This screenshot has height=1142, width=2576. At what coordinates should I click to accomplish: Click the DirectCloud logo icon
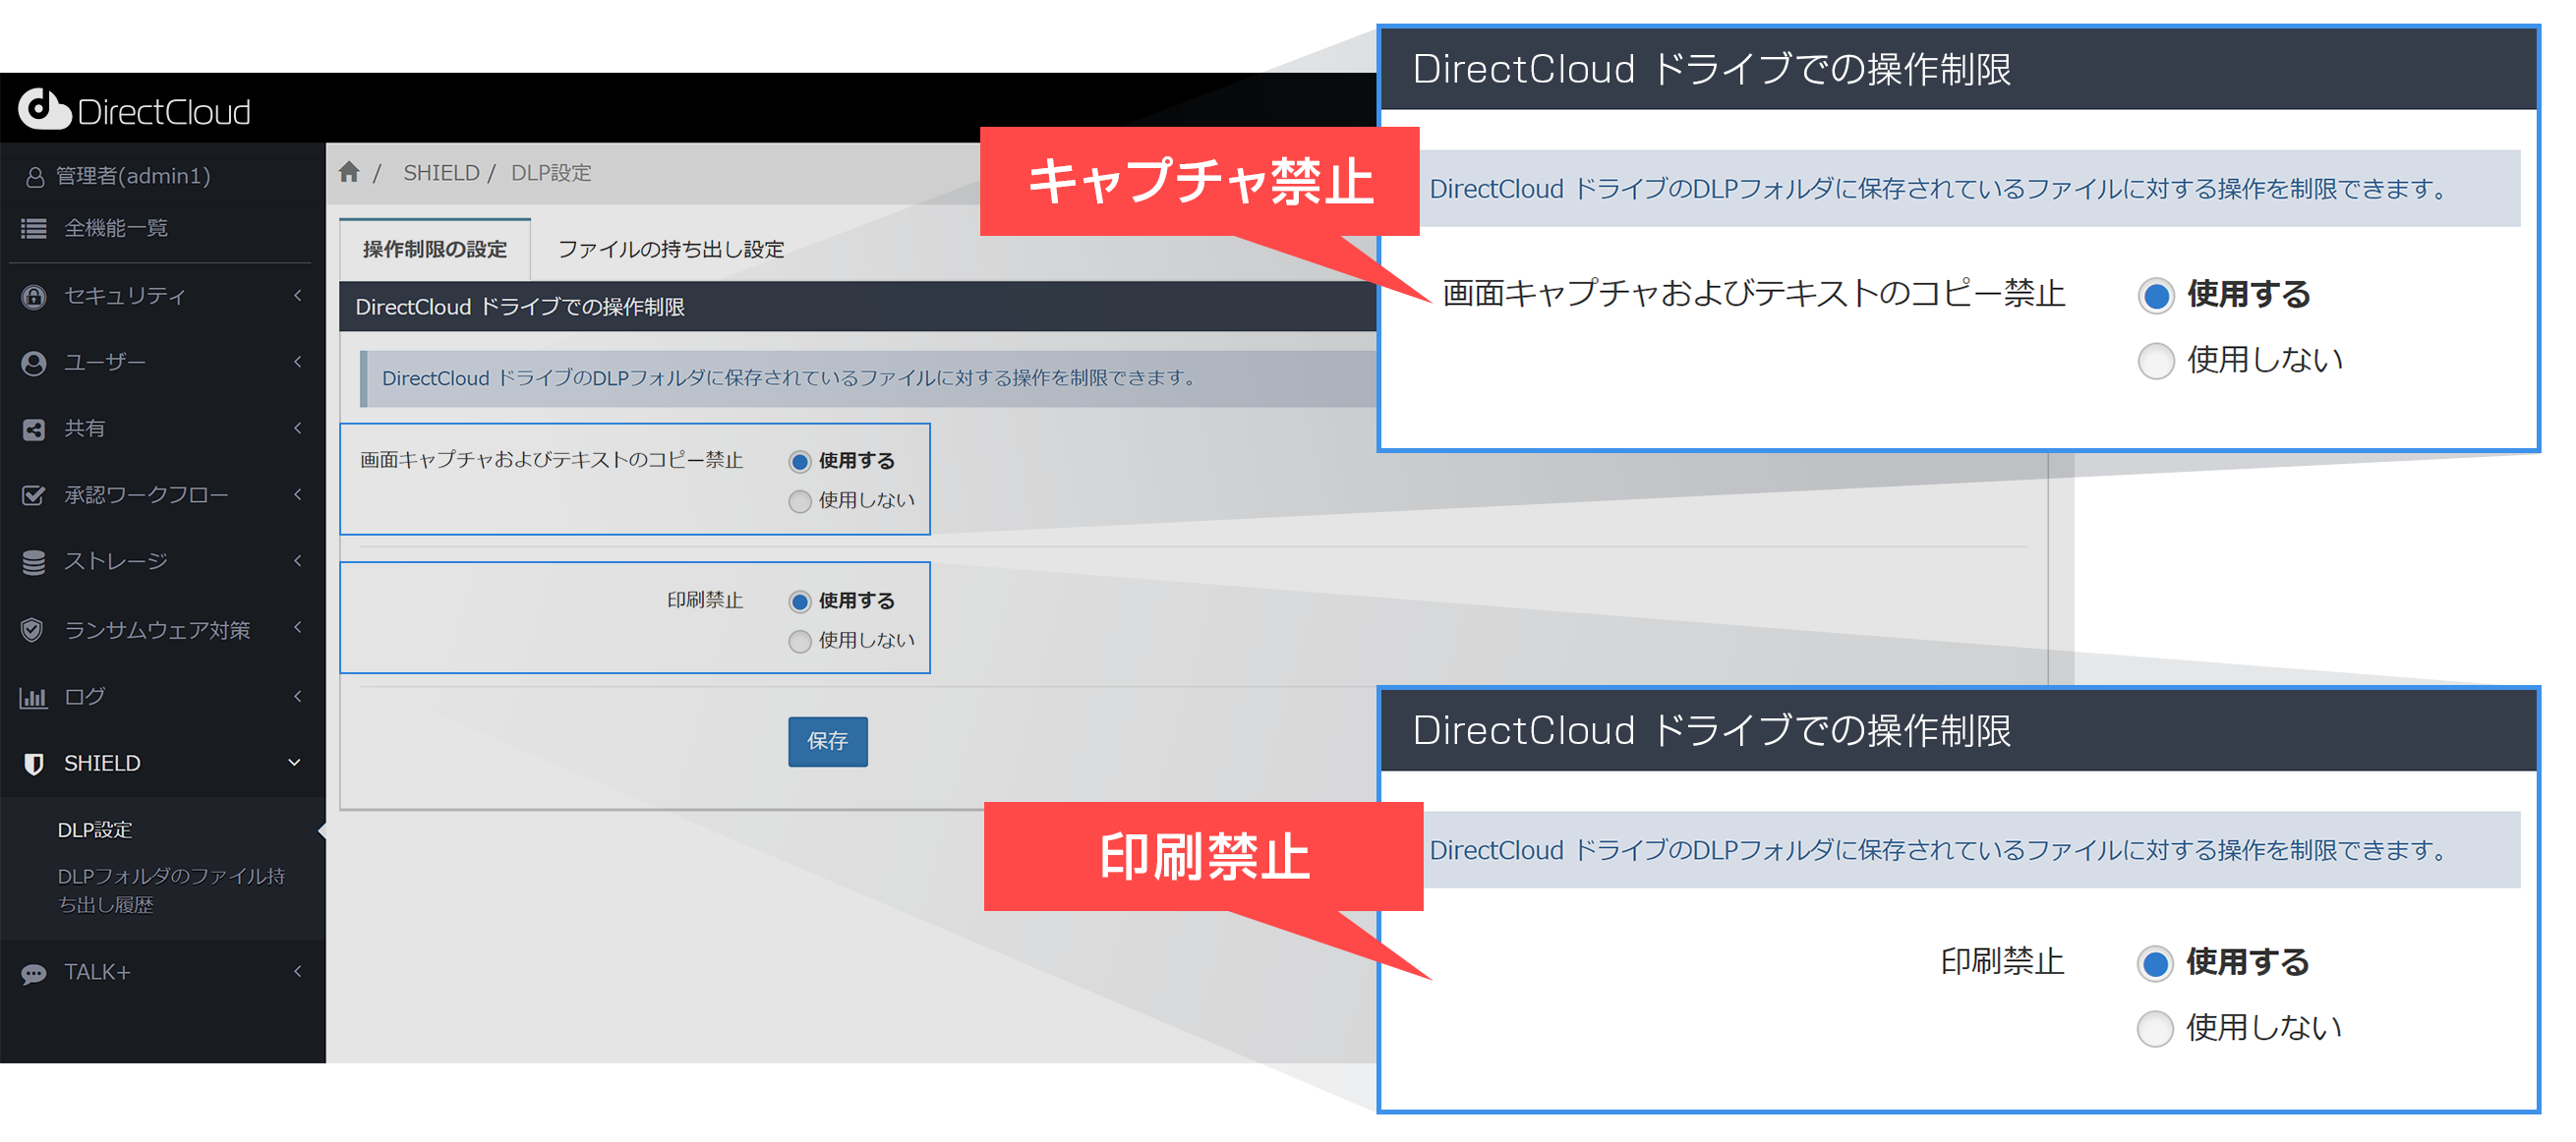tap(44, 109)
